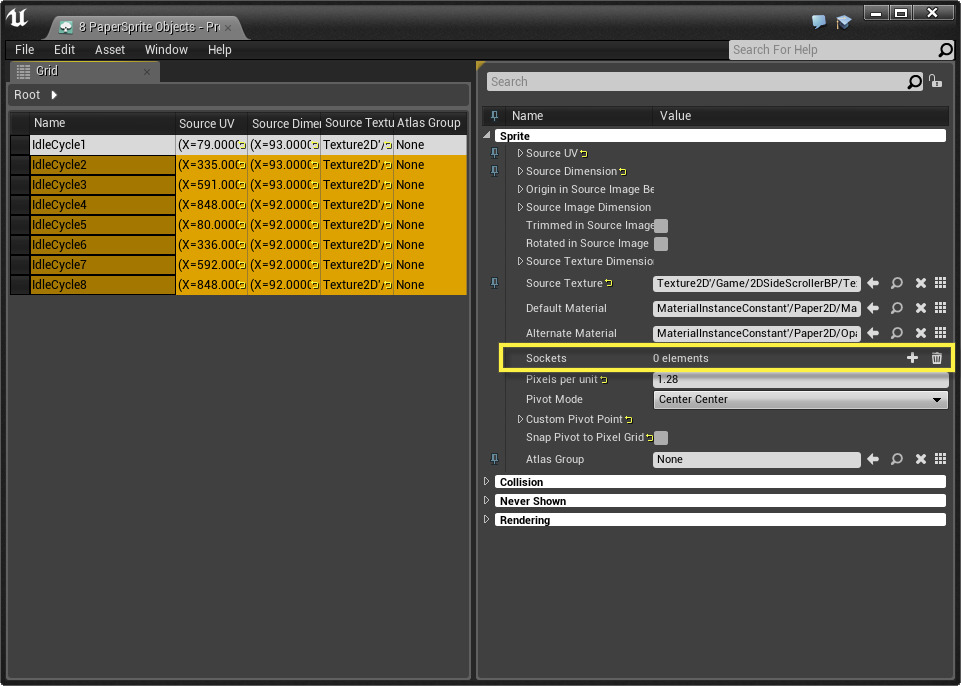Open asset picker grid for Atlas Group
The height and width of the screenshot is (686, 961).
coord(940,459)
